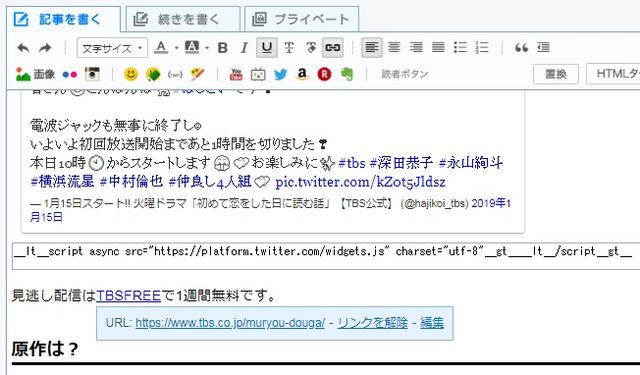Image resolution: width=640 pixels, height=375 pixels.
Task: Click the Twitter bird icon
Action: [x=280, y=75]
